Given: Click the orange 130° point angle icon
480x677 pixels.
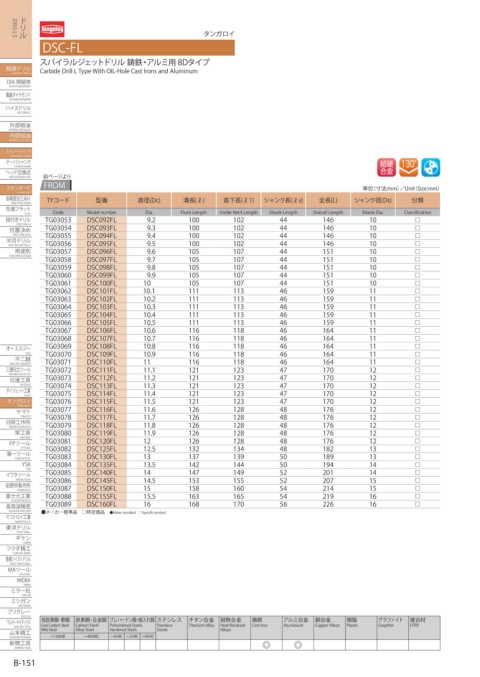Looking at the screenshot, I should click(x=408, y=168).
